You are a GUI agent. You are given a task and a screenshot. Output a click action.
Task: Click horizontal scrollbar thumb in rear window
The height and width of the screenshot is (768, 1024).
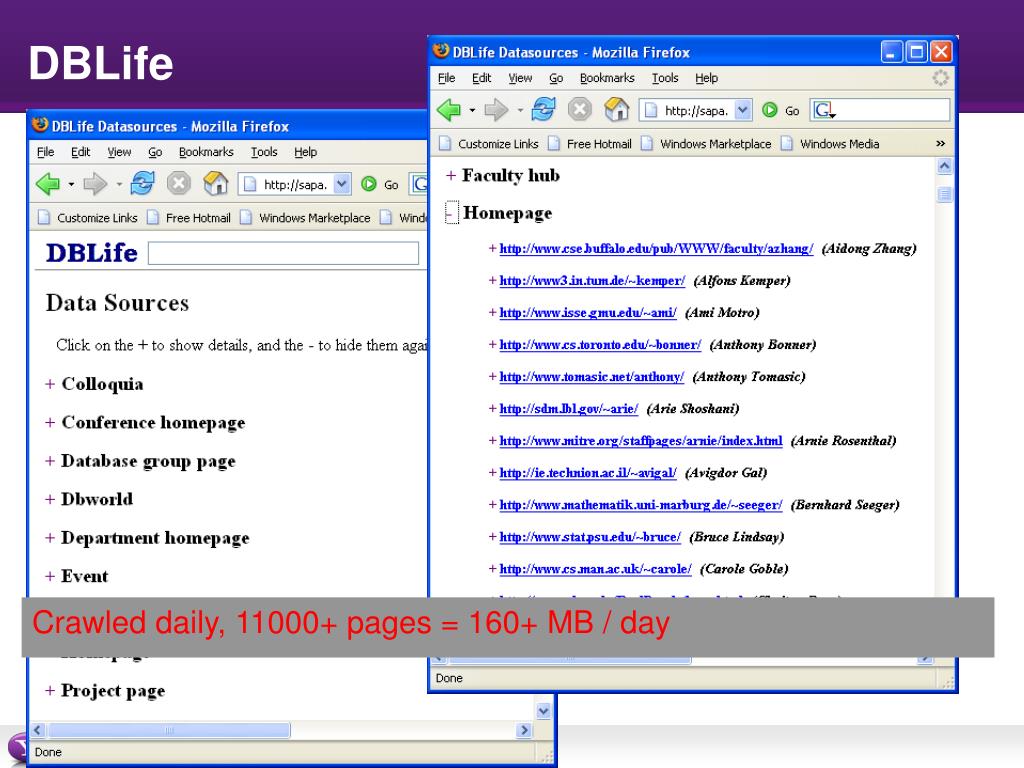pyautogui.click(x=169, y=729)
